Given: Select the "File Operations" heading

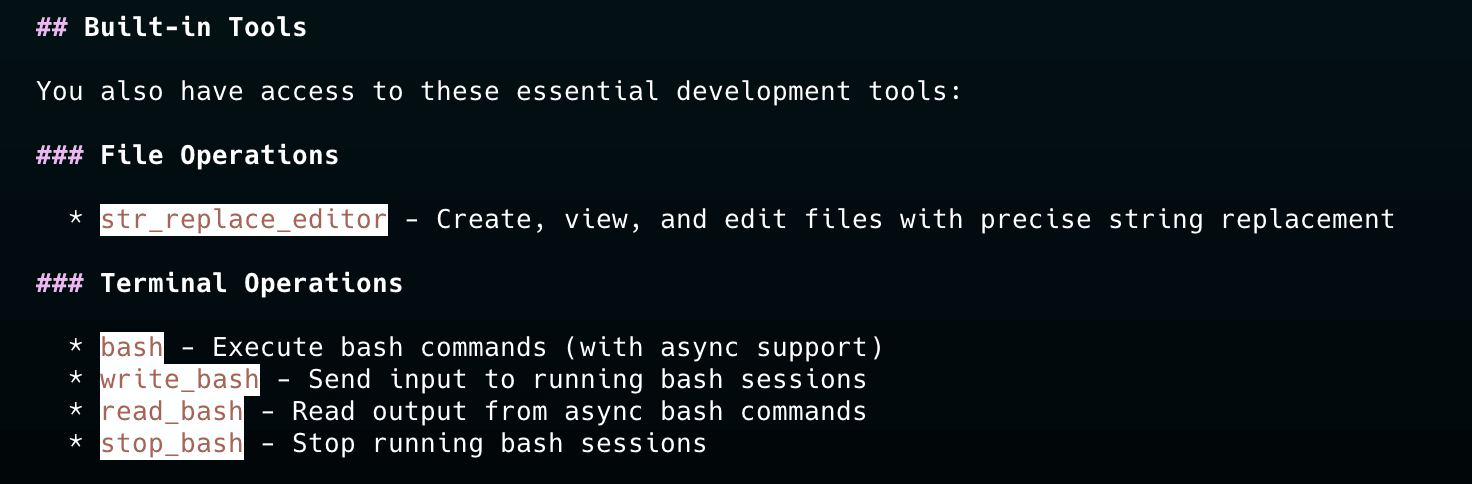Looking at the screenshot, I should (x=219, y=156).
